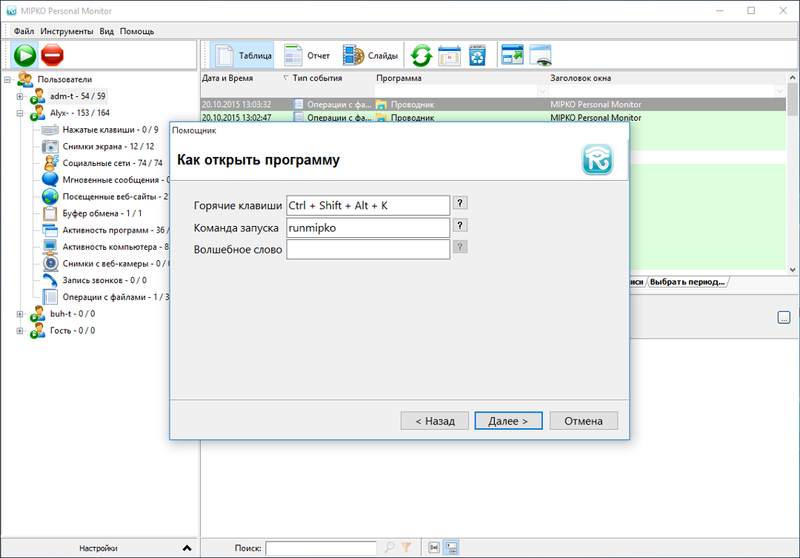Viewport: 800px width, 558px height.
Task: Sort by the Дата и Время column
Action: tap(228, 78)
